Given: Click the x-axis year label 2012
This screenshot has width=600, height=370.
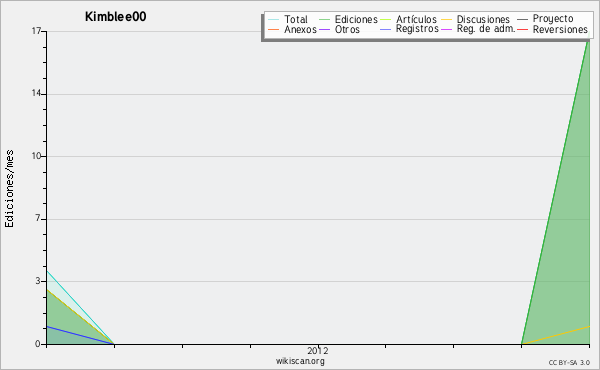Looking at the screenshot, I should tap(318, 351).
